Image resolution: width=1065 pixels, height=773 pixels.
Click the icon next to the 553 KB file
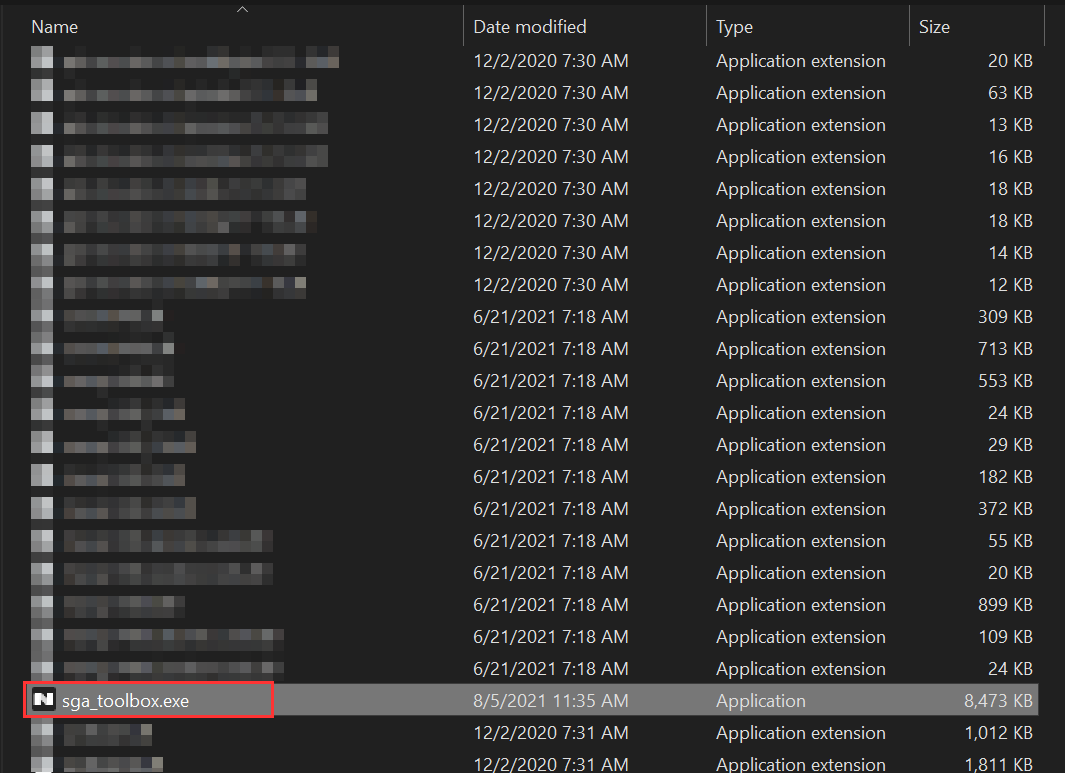[41, 380]
